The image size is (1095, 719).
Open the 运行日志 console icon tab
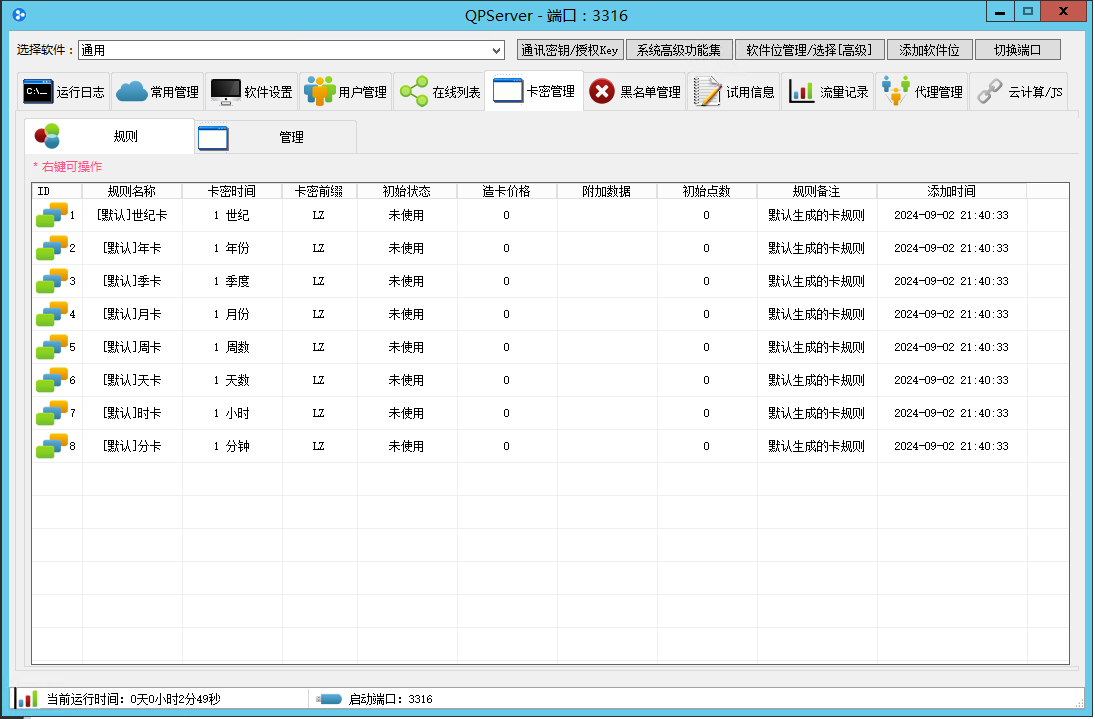pos(38,92)
